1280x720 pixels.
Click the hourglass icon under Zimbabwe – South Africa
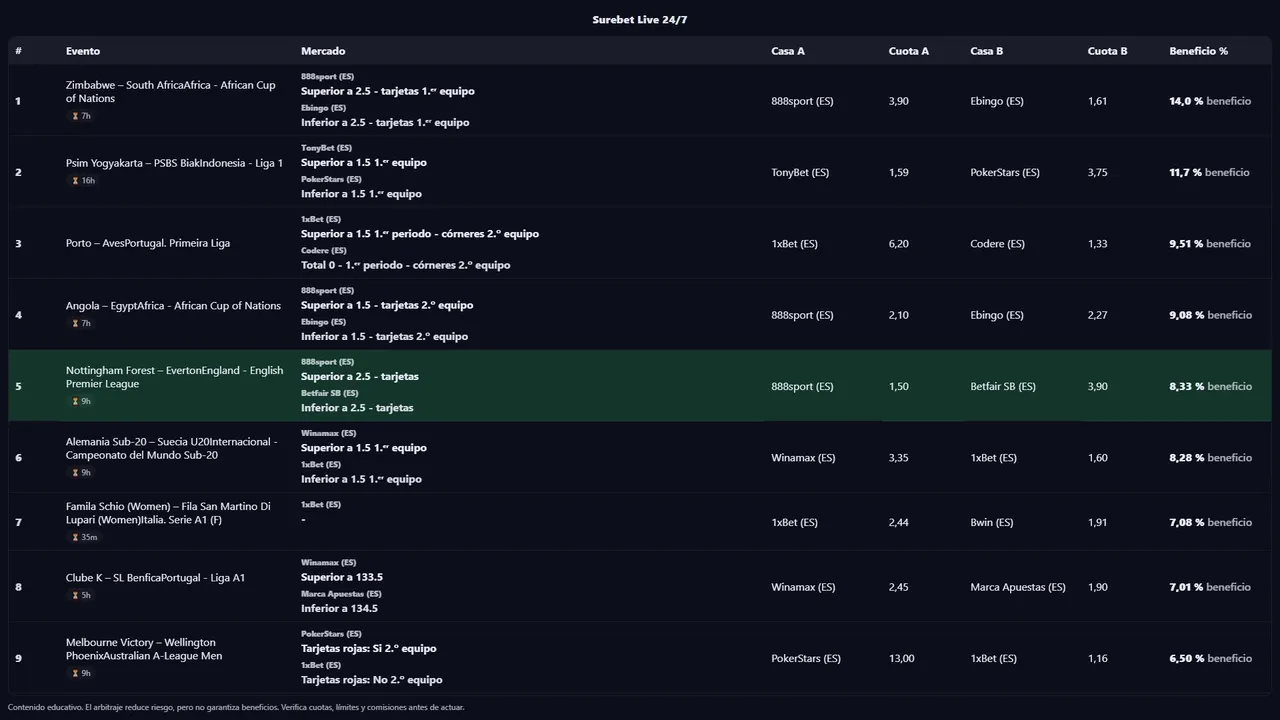[75, 116]
